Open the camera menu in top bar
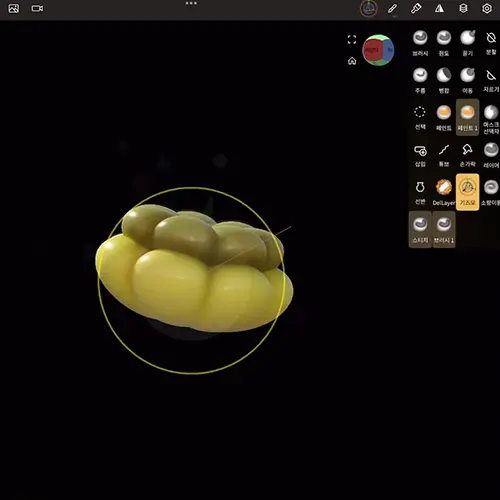 (37, 8)
